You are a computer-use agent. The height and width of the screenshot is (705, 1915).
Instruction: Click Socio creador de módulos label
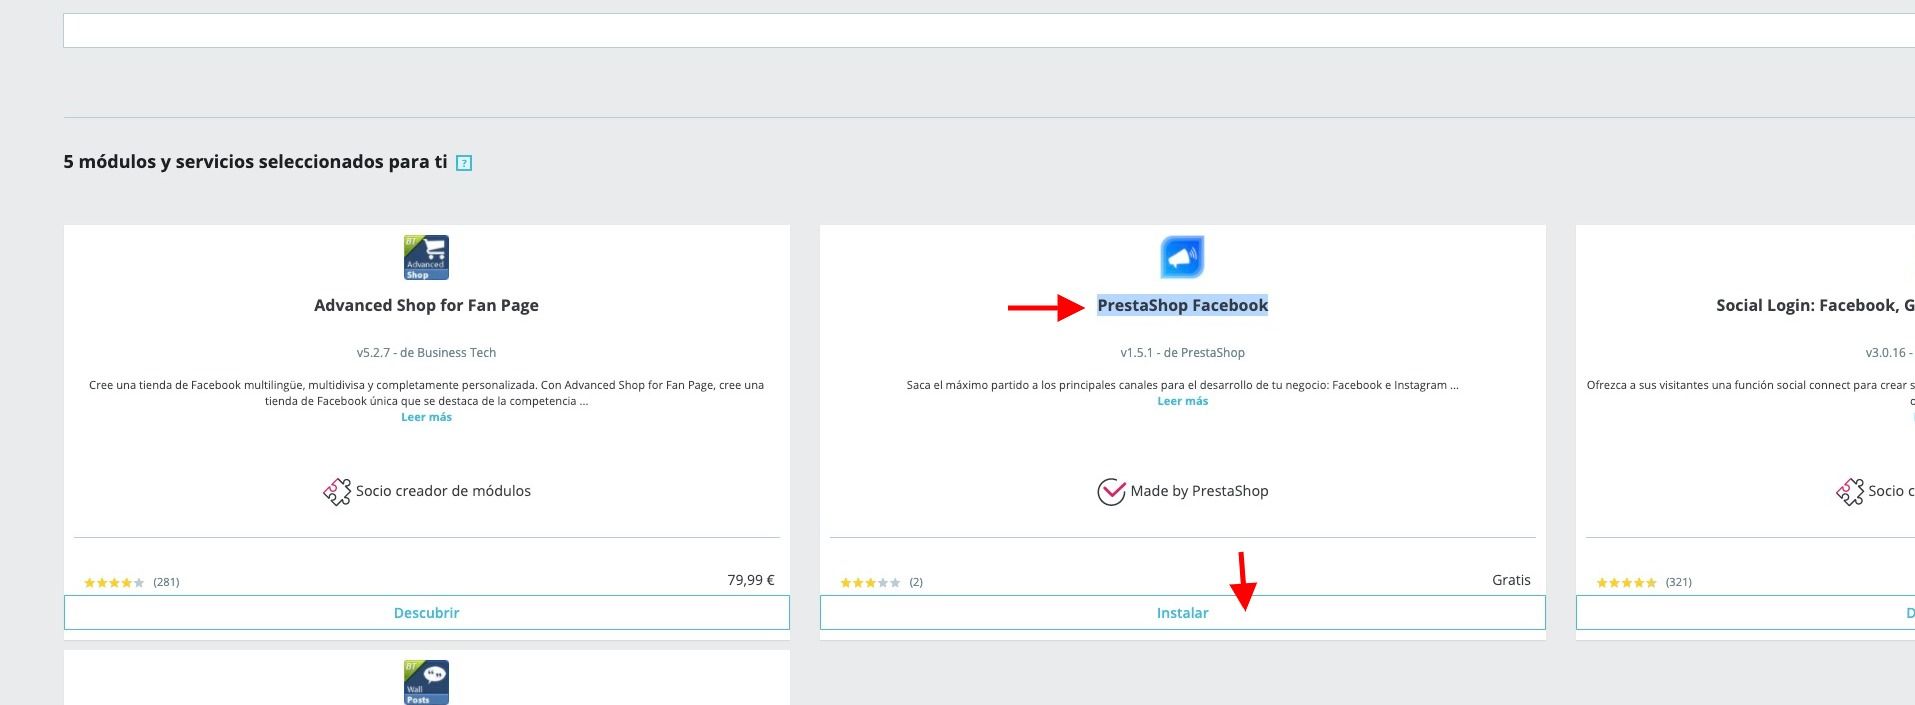[443, 491]
